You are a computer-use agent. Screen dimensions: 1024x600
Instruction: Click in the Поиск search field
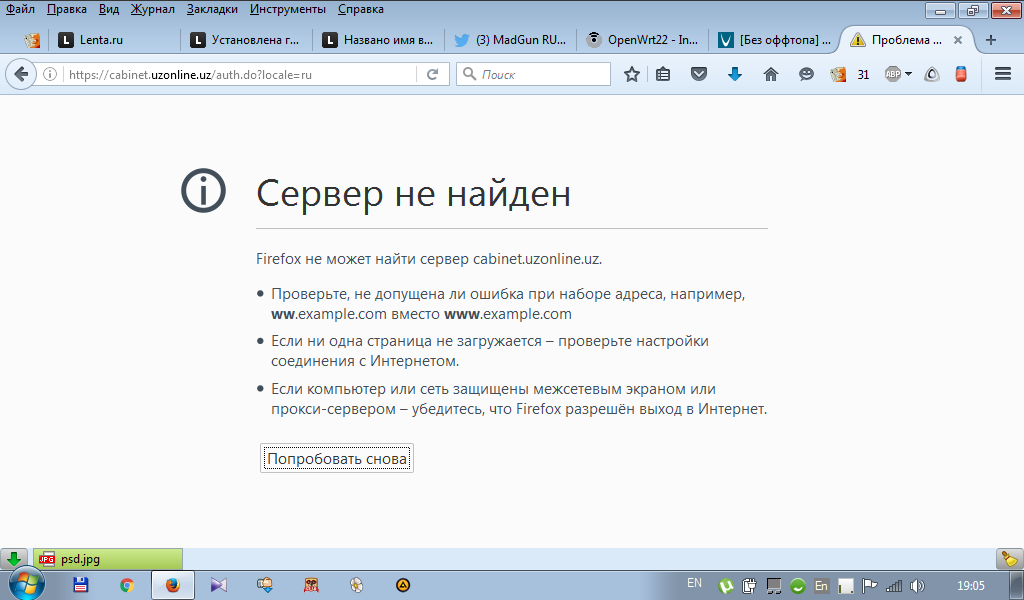[x=540, y=74]
